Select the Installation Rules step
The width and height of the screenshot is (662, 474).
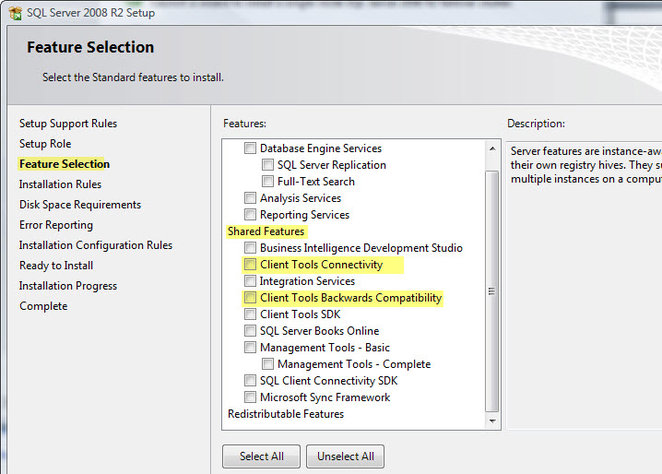60,184
